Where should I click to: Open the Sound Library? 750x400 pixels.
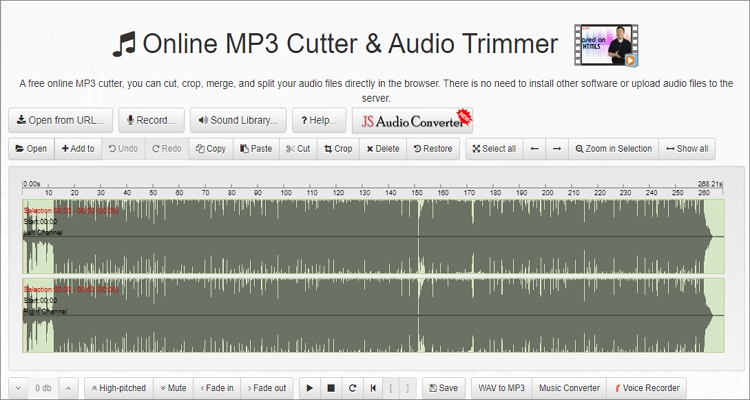pyautogui.click(x=238, y=120)
